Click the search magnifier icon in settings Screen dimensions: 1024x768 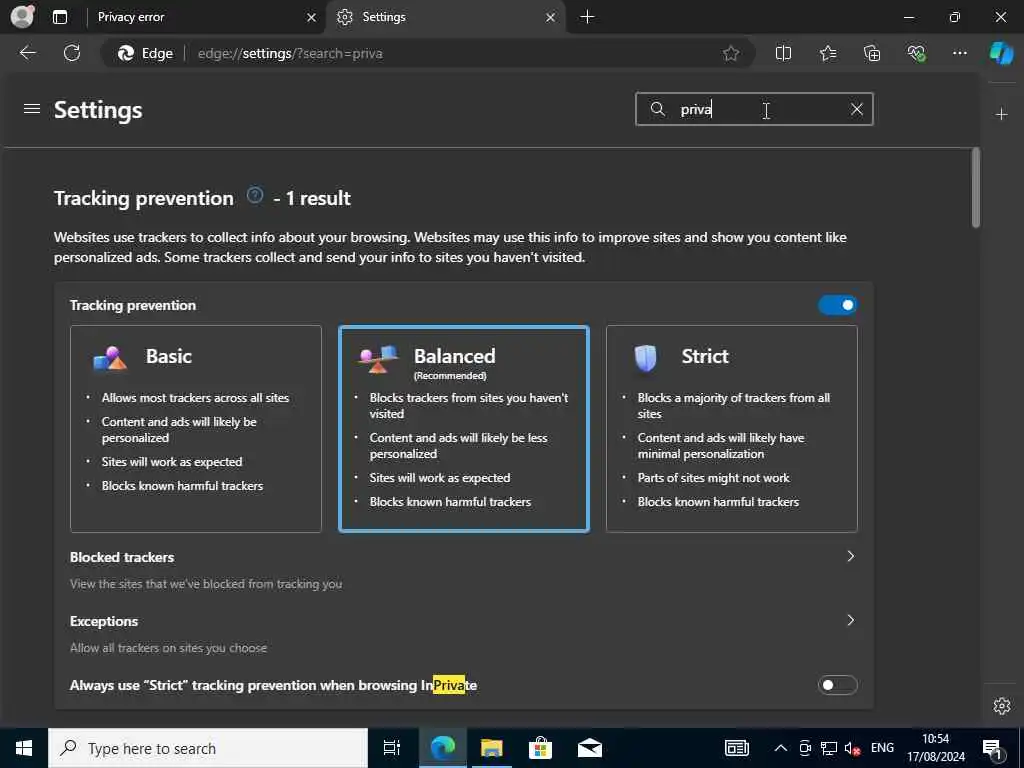(x=658, y=109)
